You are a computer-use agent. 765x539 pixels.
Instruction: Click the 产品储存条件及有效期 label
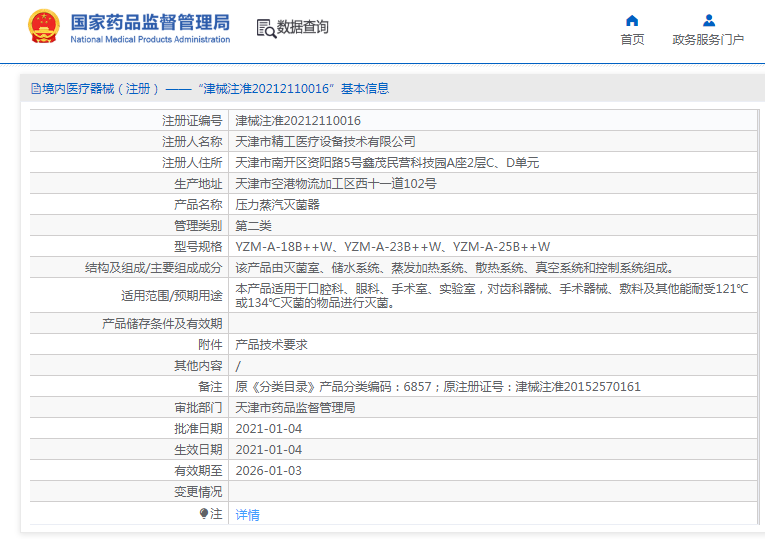162,323
